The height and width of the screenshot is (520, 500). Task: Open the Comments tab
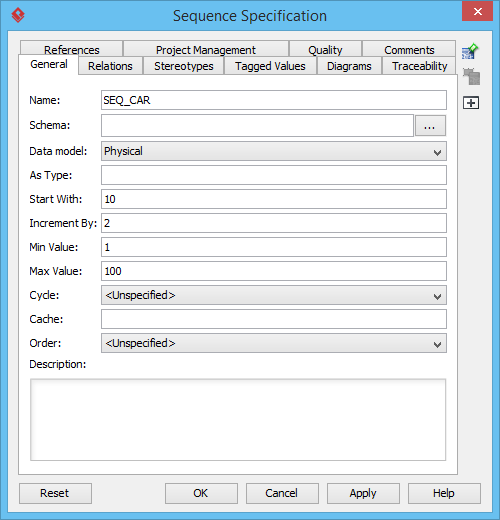point(409,49)
